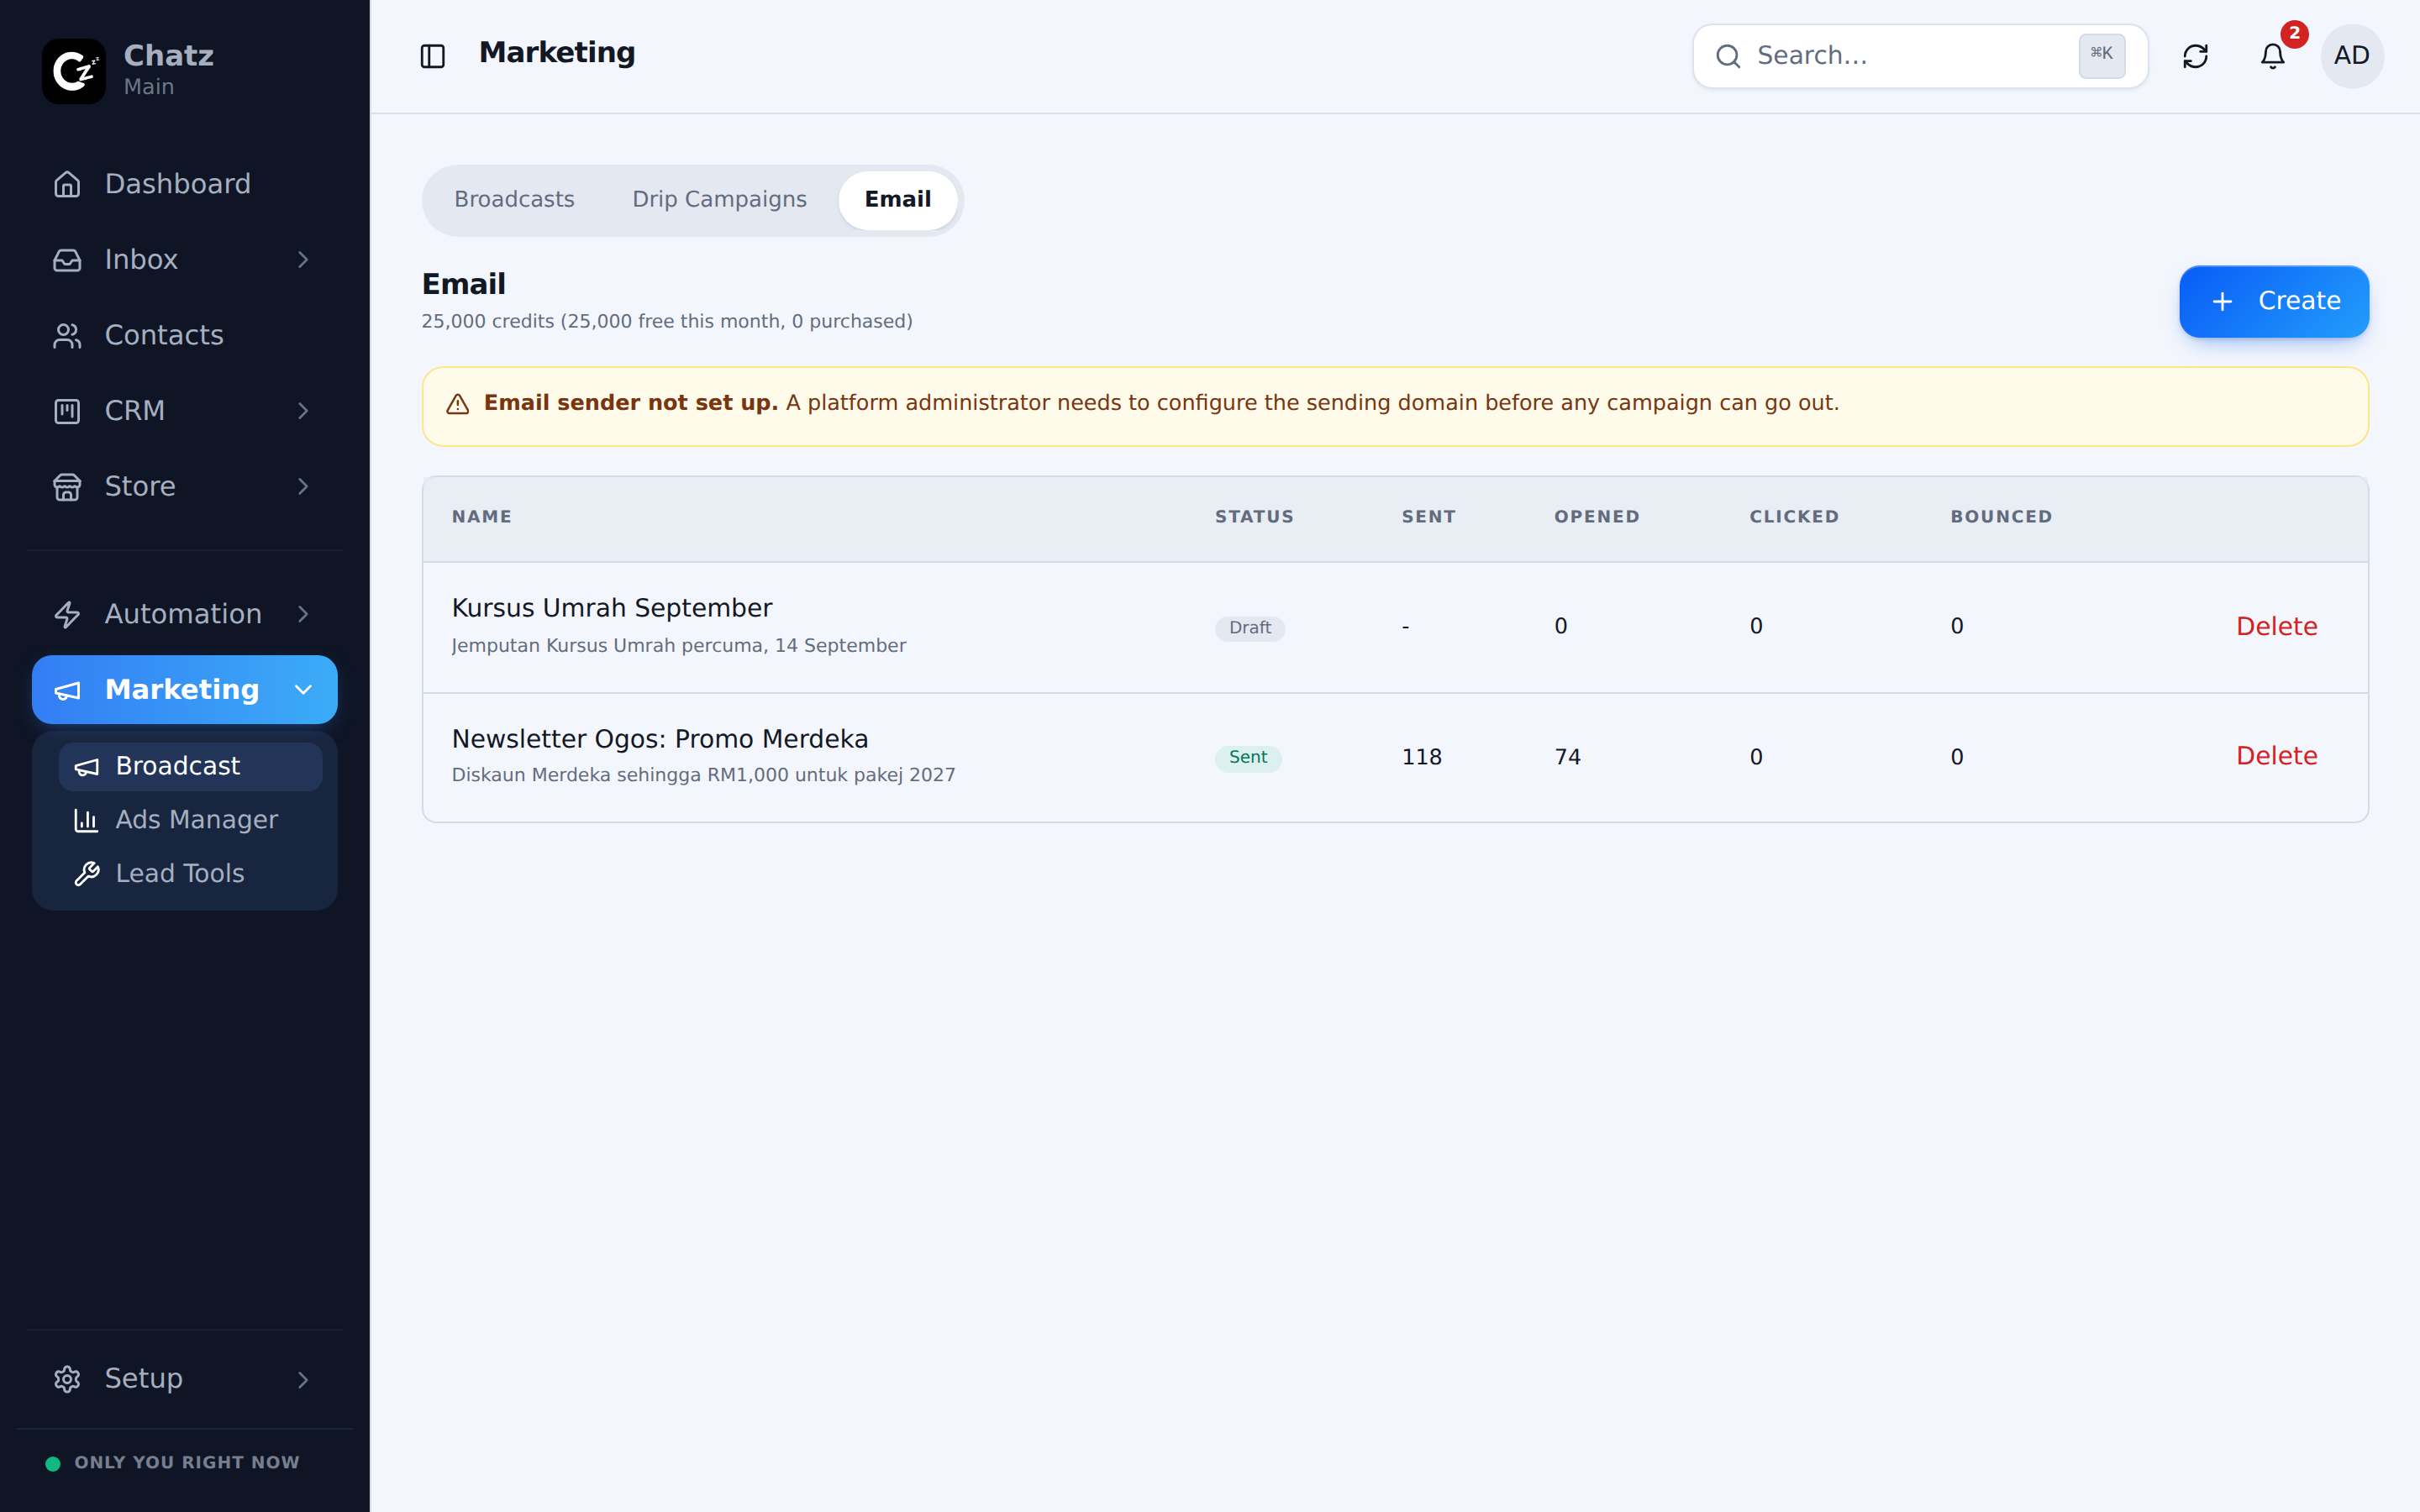Open the notifications bell
Screen dimensions: 2420x1512
click(2272, 56)
